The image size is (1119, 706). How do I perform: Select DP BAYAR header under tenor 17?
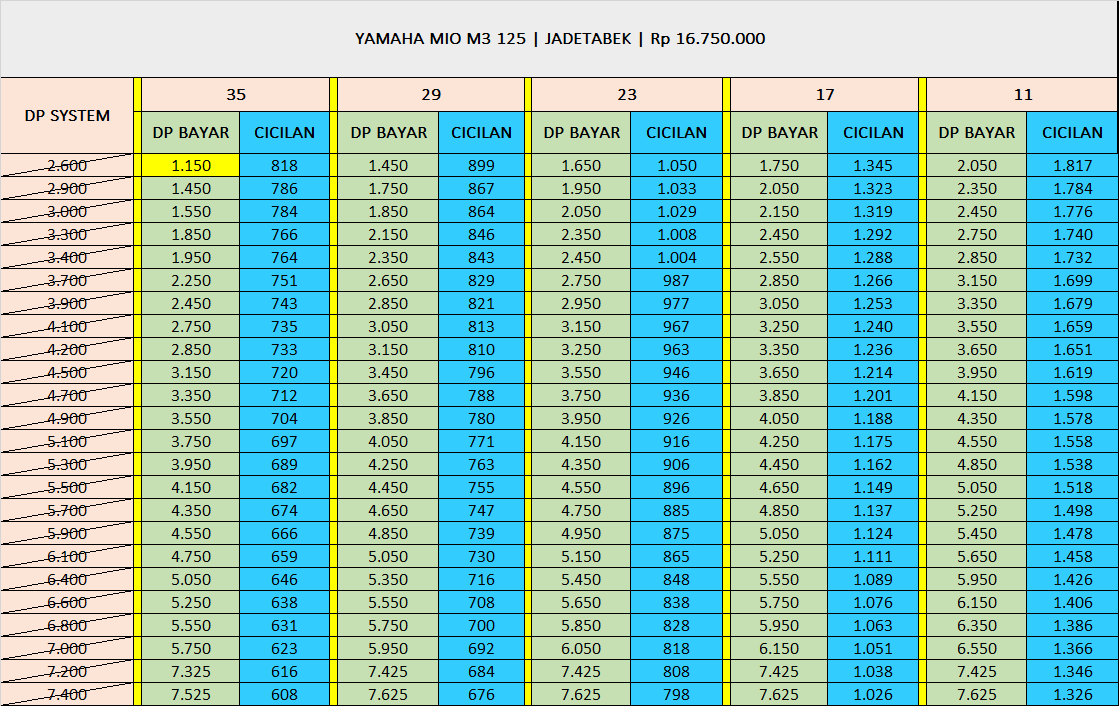[x=779, y=133]
